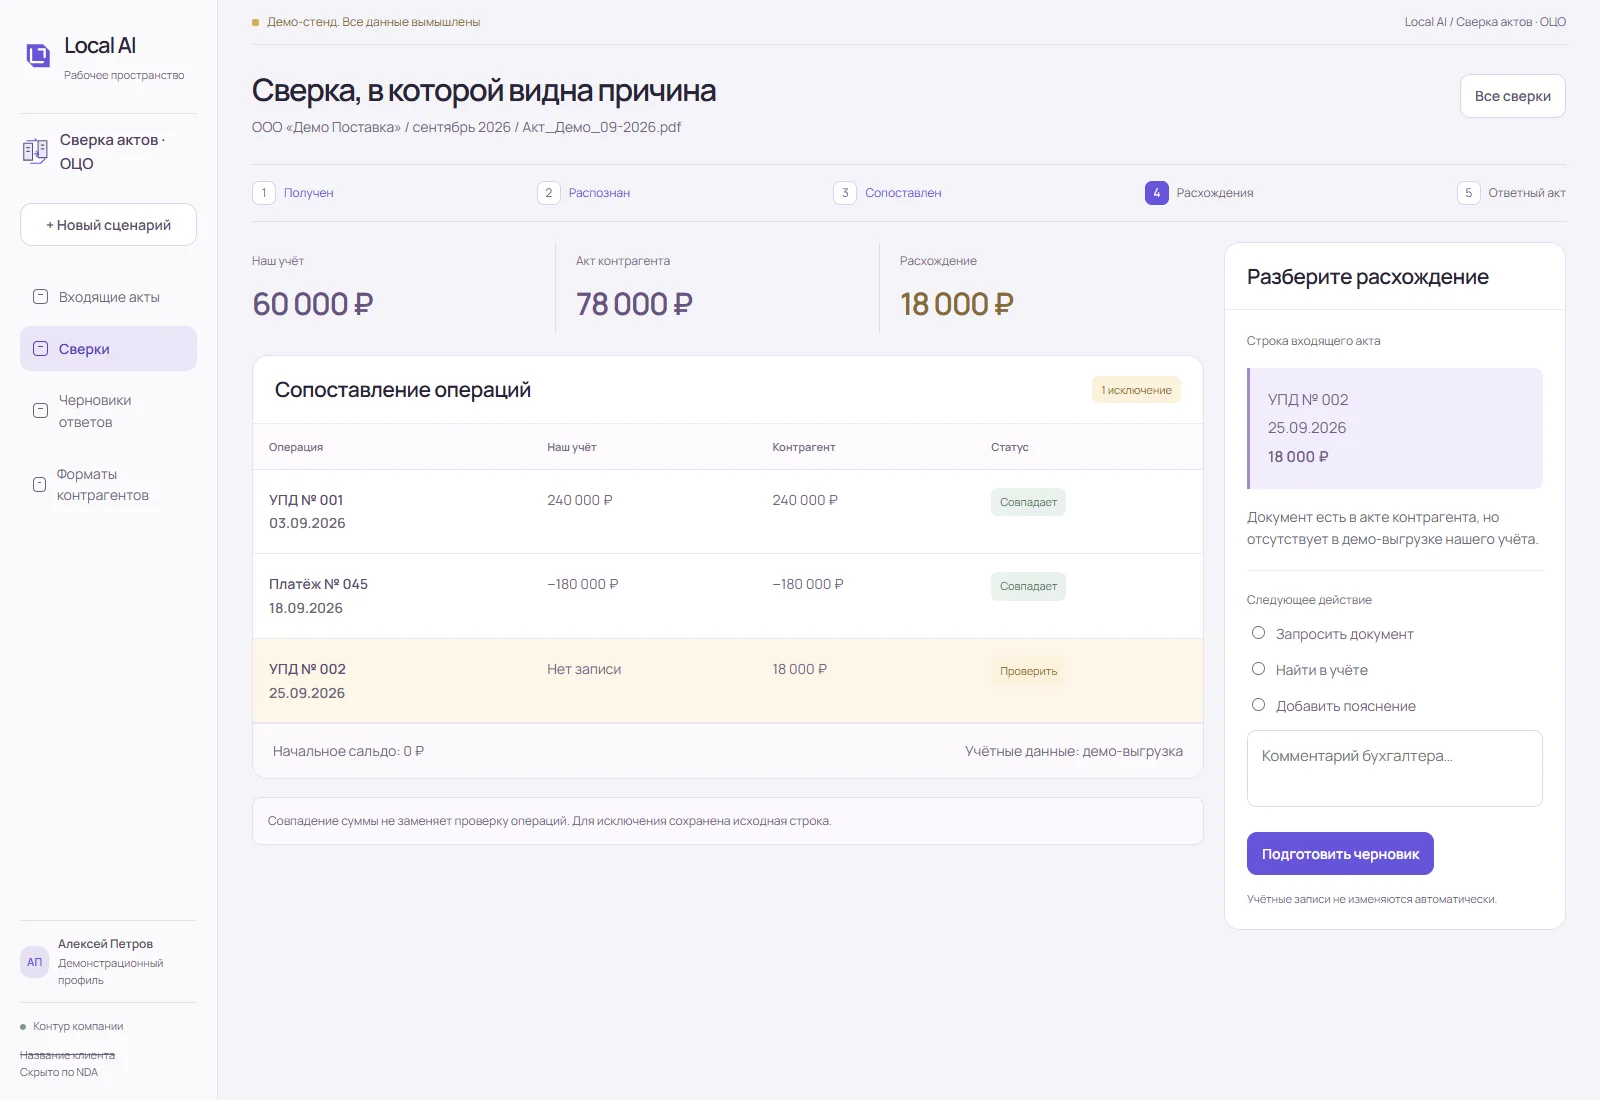Go to step 5 Ответный акт
This screenshot has width=1600, height=1100.
[x=1511, y=193]
